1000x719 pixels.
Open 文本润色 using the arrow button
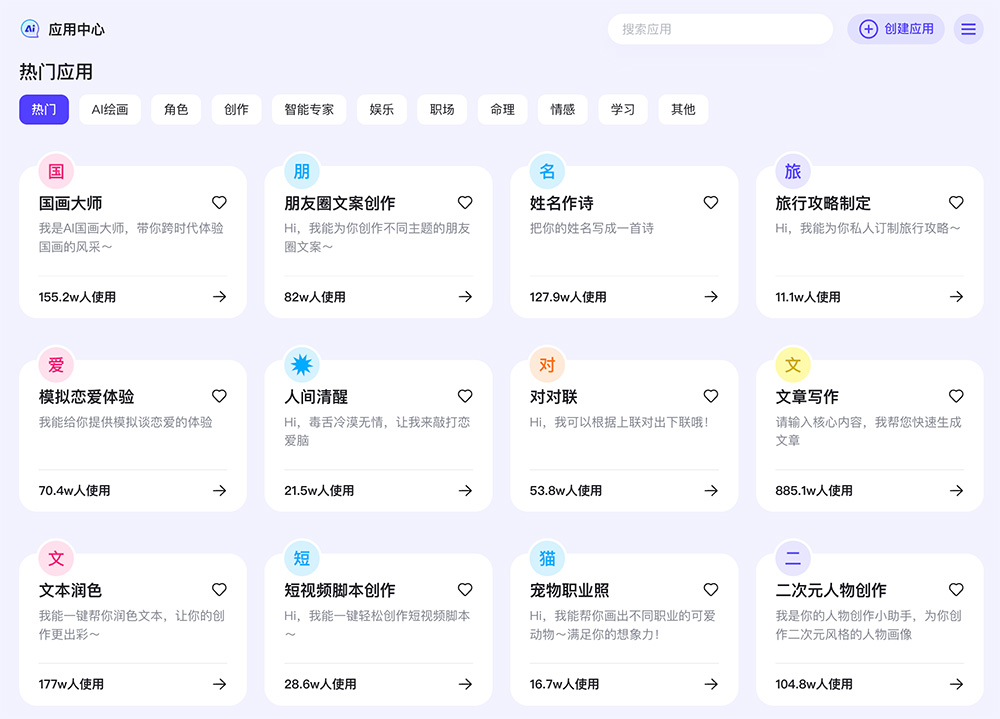click(x=219, y=684)
